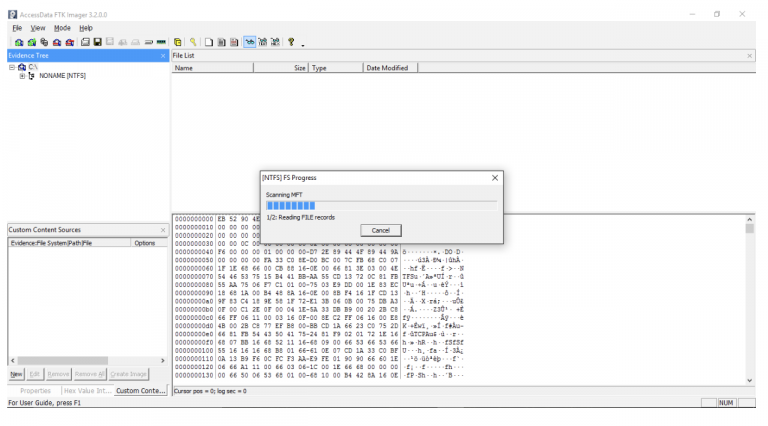Click the custom content horizontal scrollbar thumb
Screen dimensions: 768x426
(63, 360)
